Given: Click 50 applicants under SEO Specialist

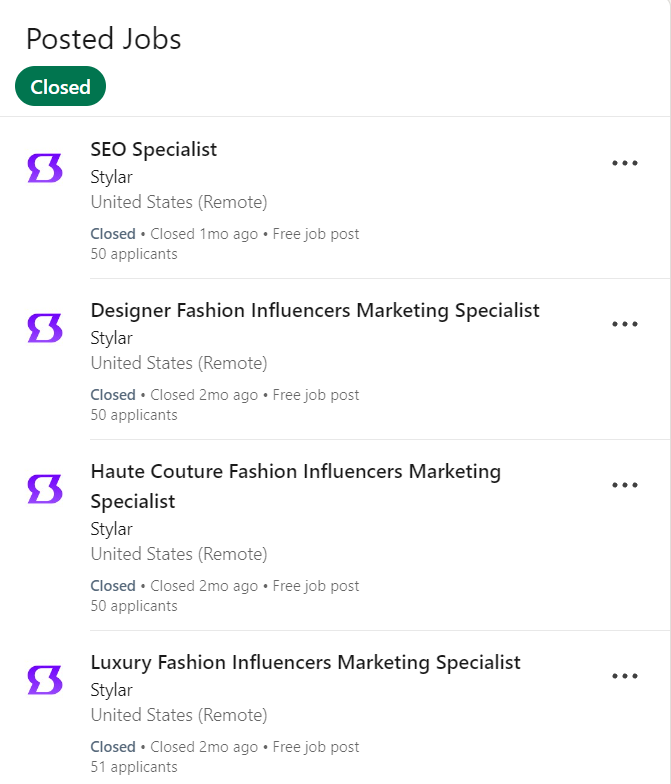Looking at the screenshot, I should tap(133, 254).
